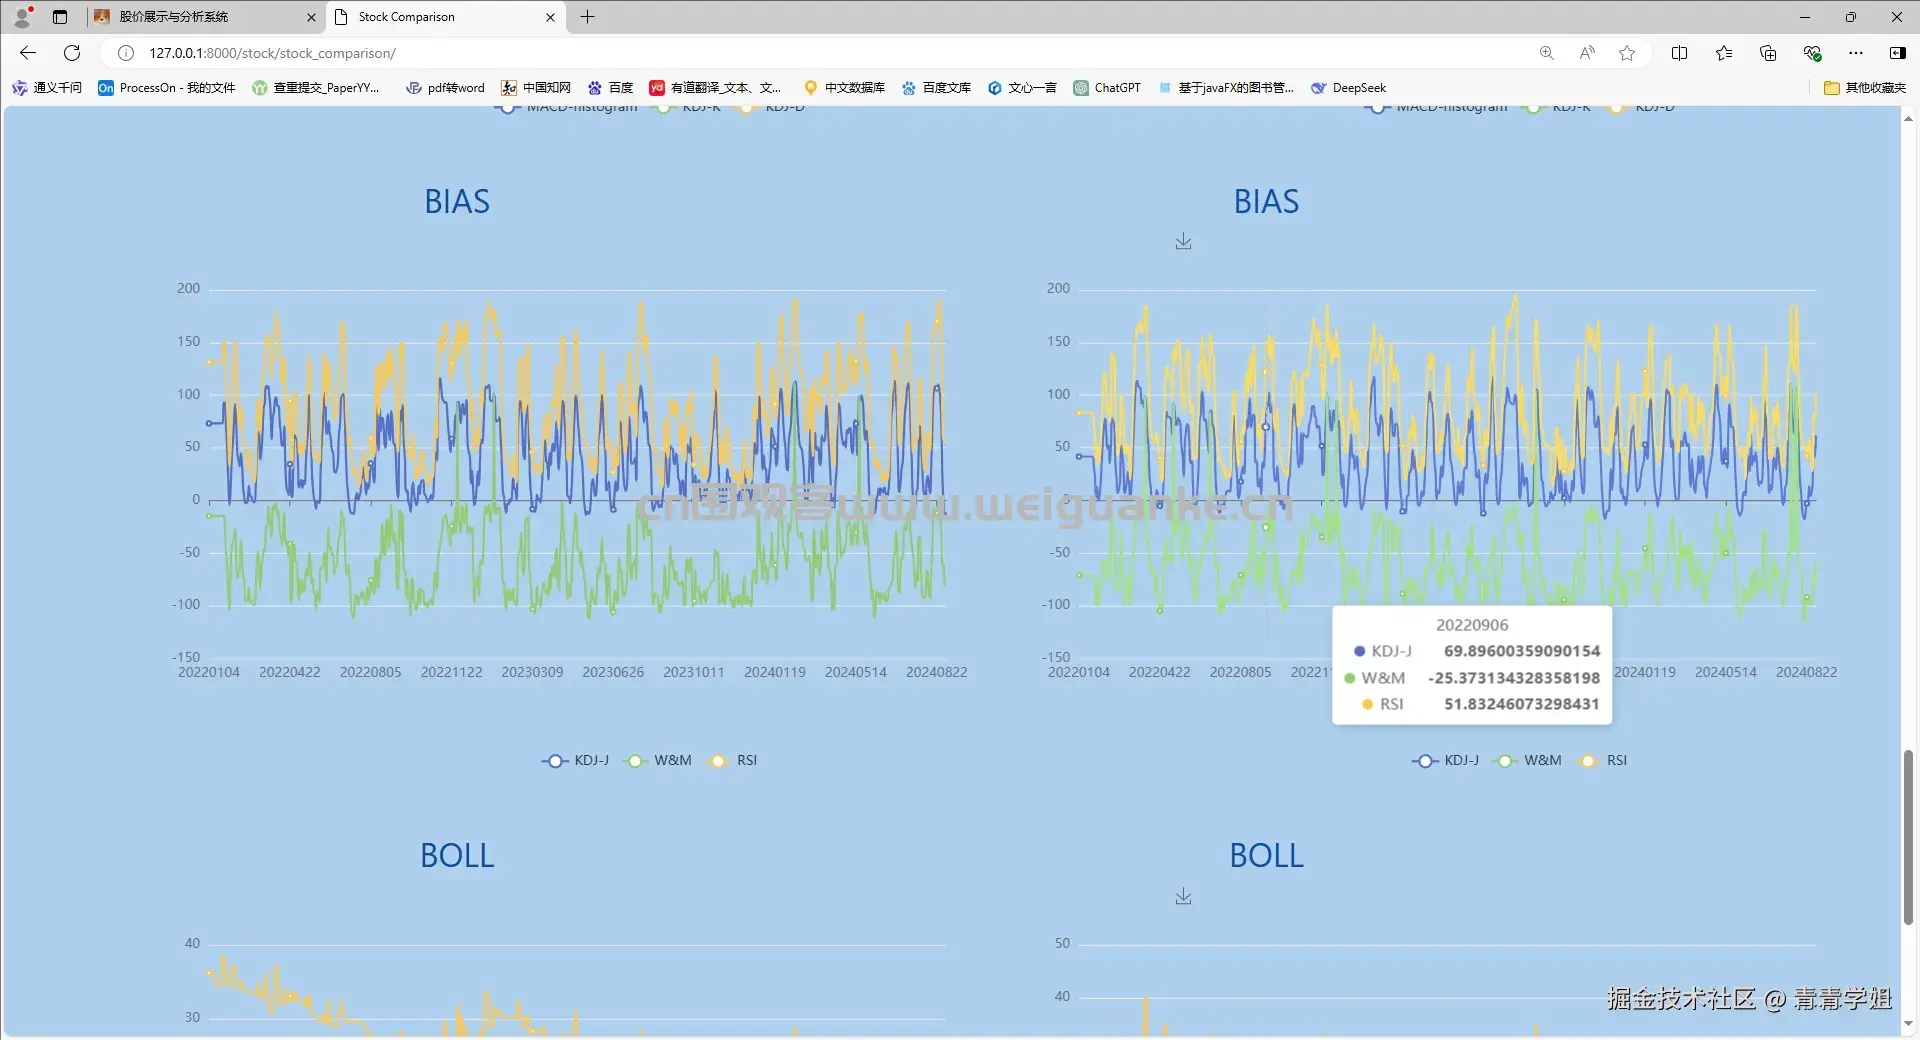
Task: Open the 中文数据库 bookmark
Action: click(x=844, y=88)
